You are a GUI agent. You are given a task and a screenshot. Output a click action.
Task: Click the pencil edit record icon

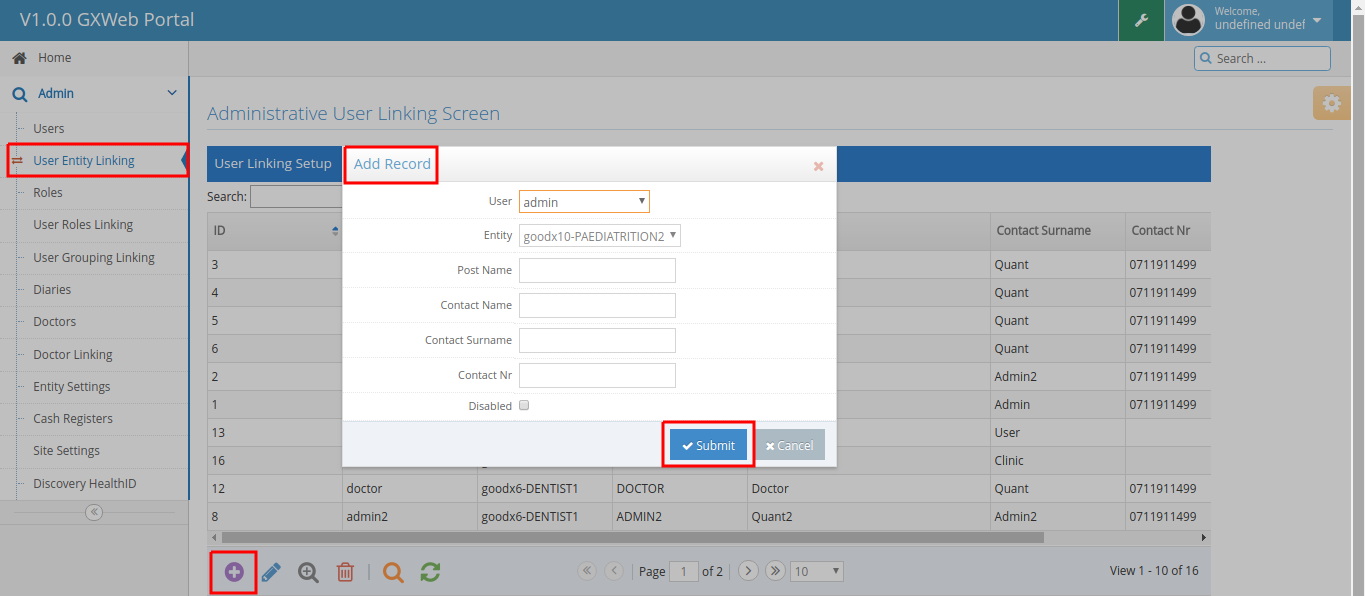[271, 572]
